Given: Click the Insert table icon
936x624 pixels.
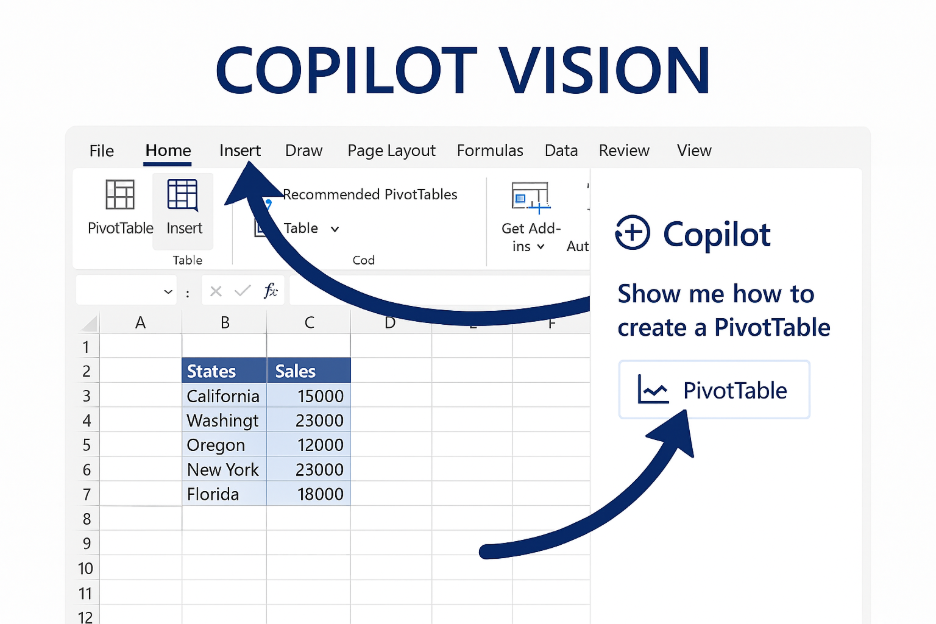Looking at the screenshot, I should (183, 195).
